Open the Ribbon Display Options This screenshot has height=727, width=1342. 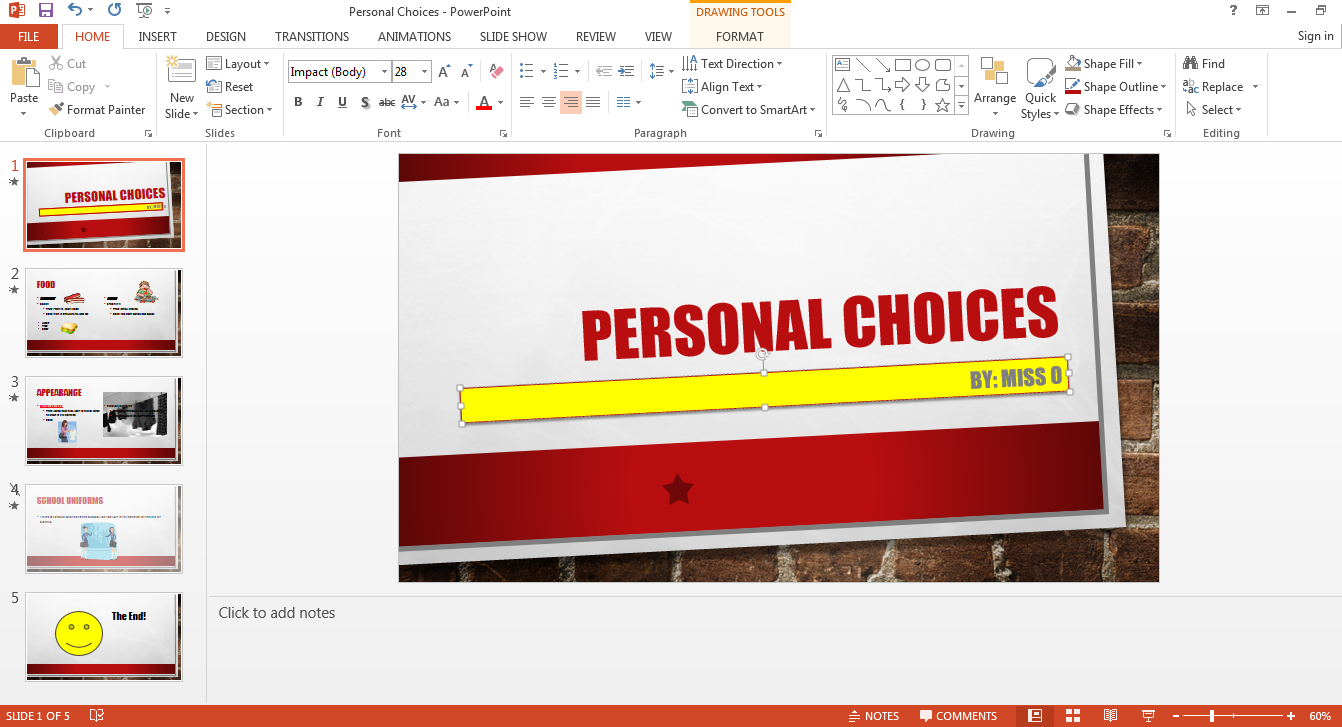pyautogui.click(x=1262, y=10)
